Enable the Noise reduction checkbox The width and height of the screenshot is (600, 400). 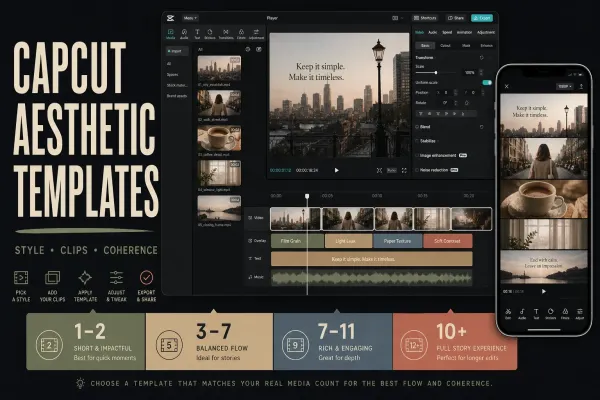417,170
